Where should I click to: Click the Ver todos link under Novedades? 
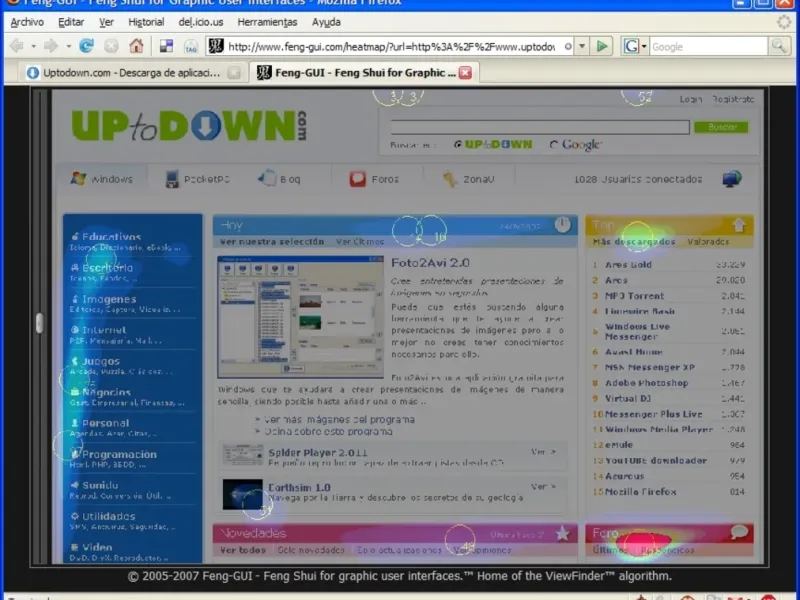tap(243, 550)
